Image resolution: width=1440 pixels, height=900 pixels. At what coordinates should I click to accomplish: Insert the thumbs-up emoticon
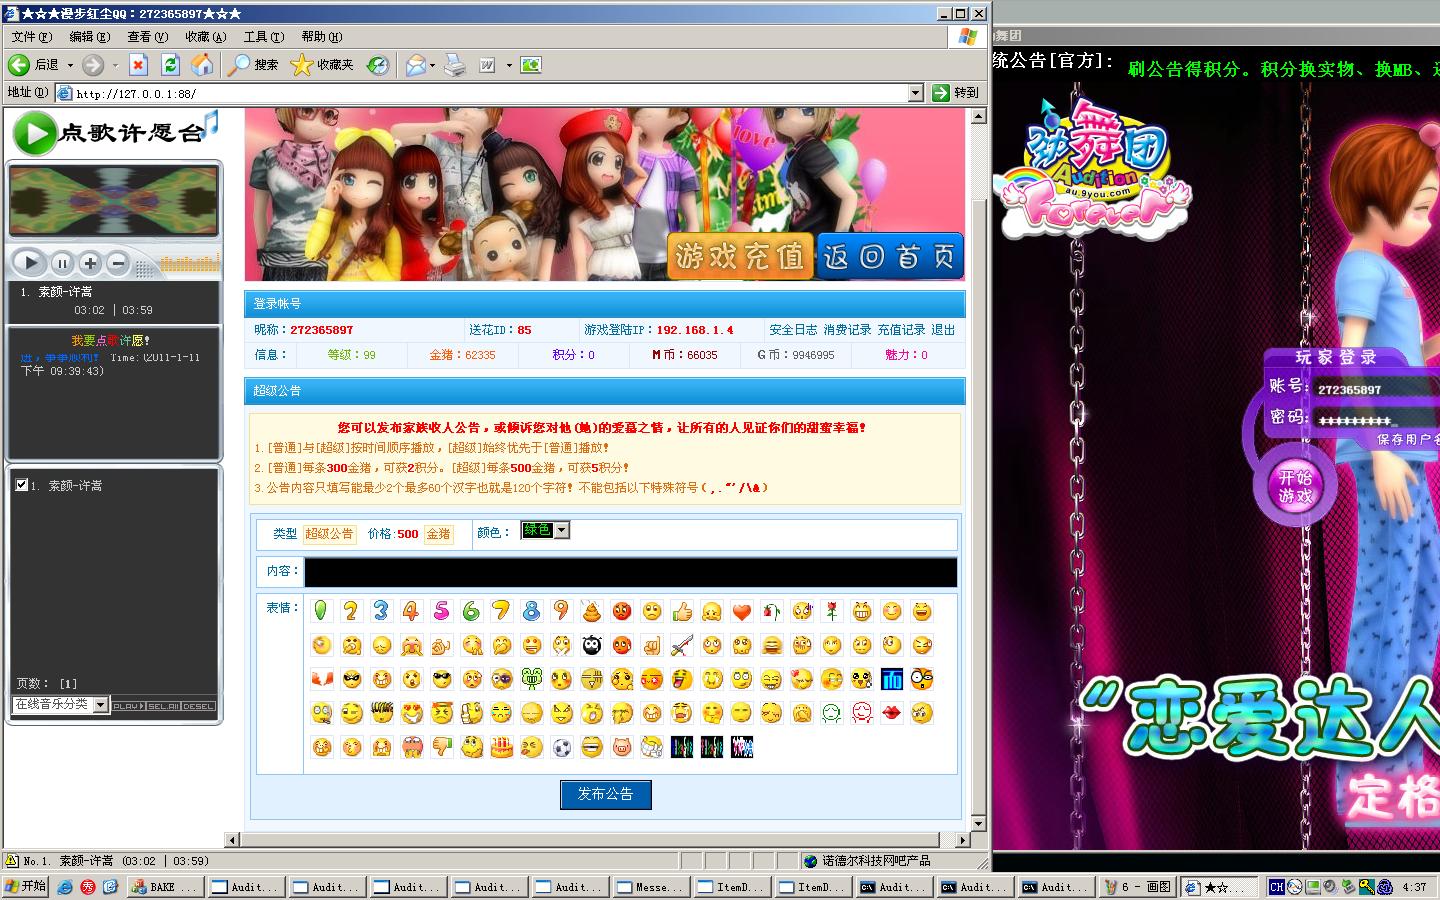(x=682, y=611)
